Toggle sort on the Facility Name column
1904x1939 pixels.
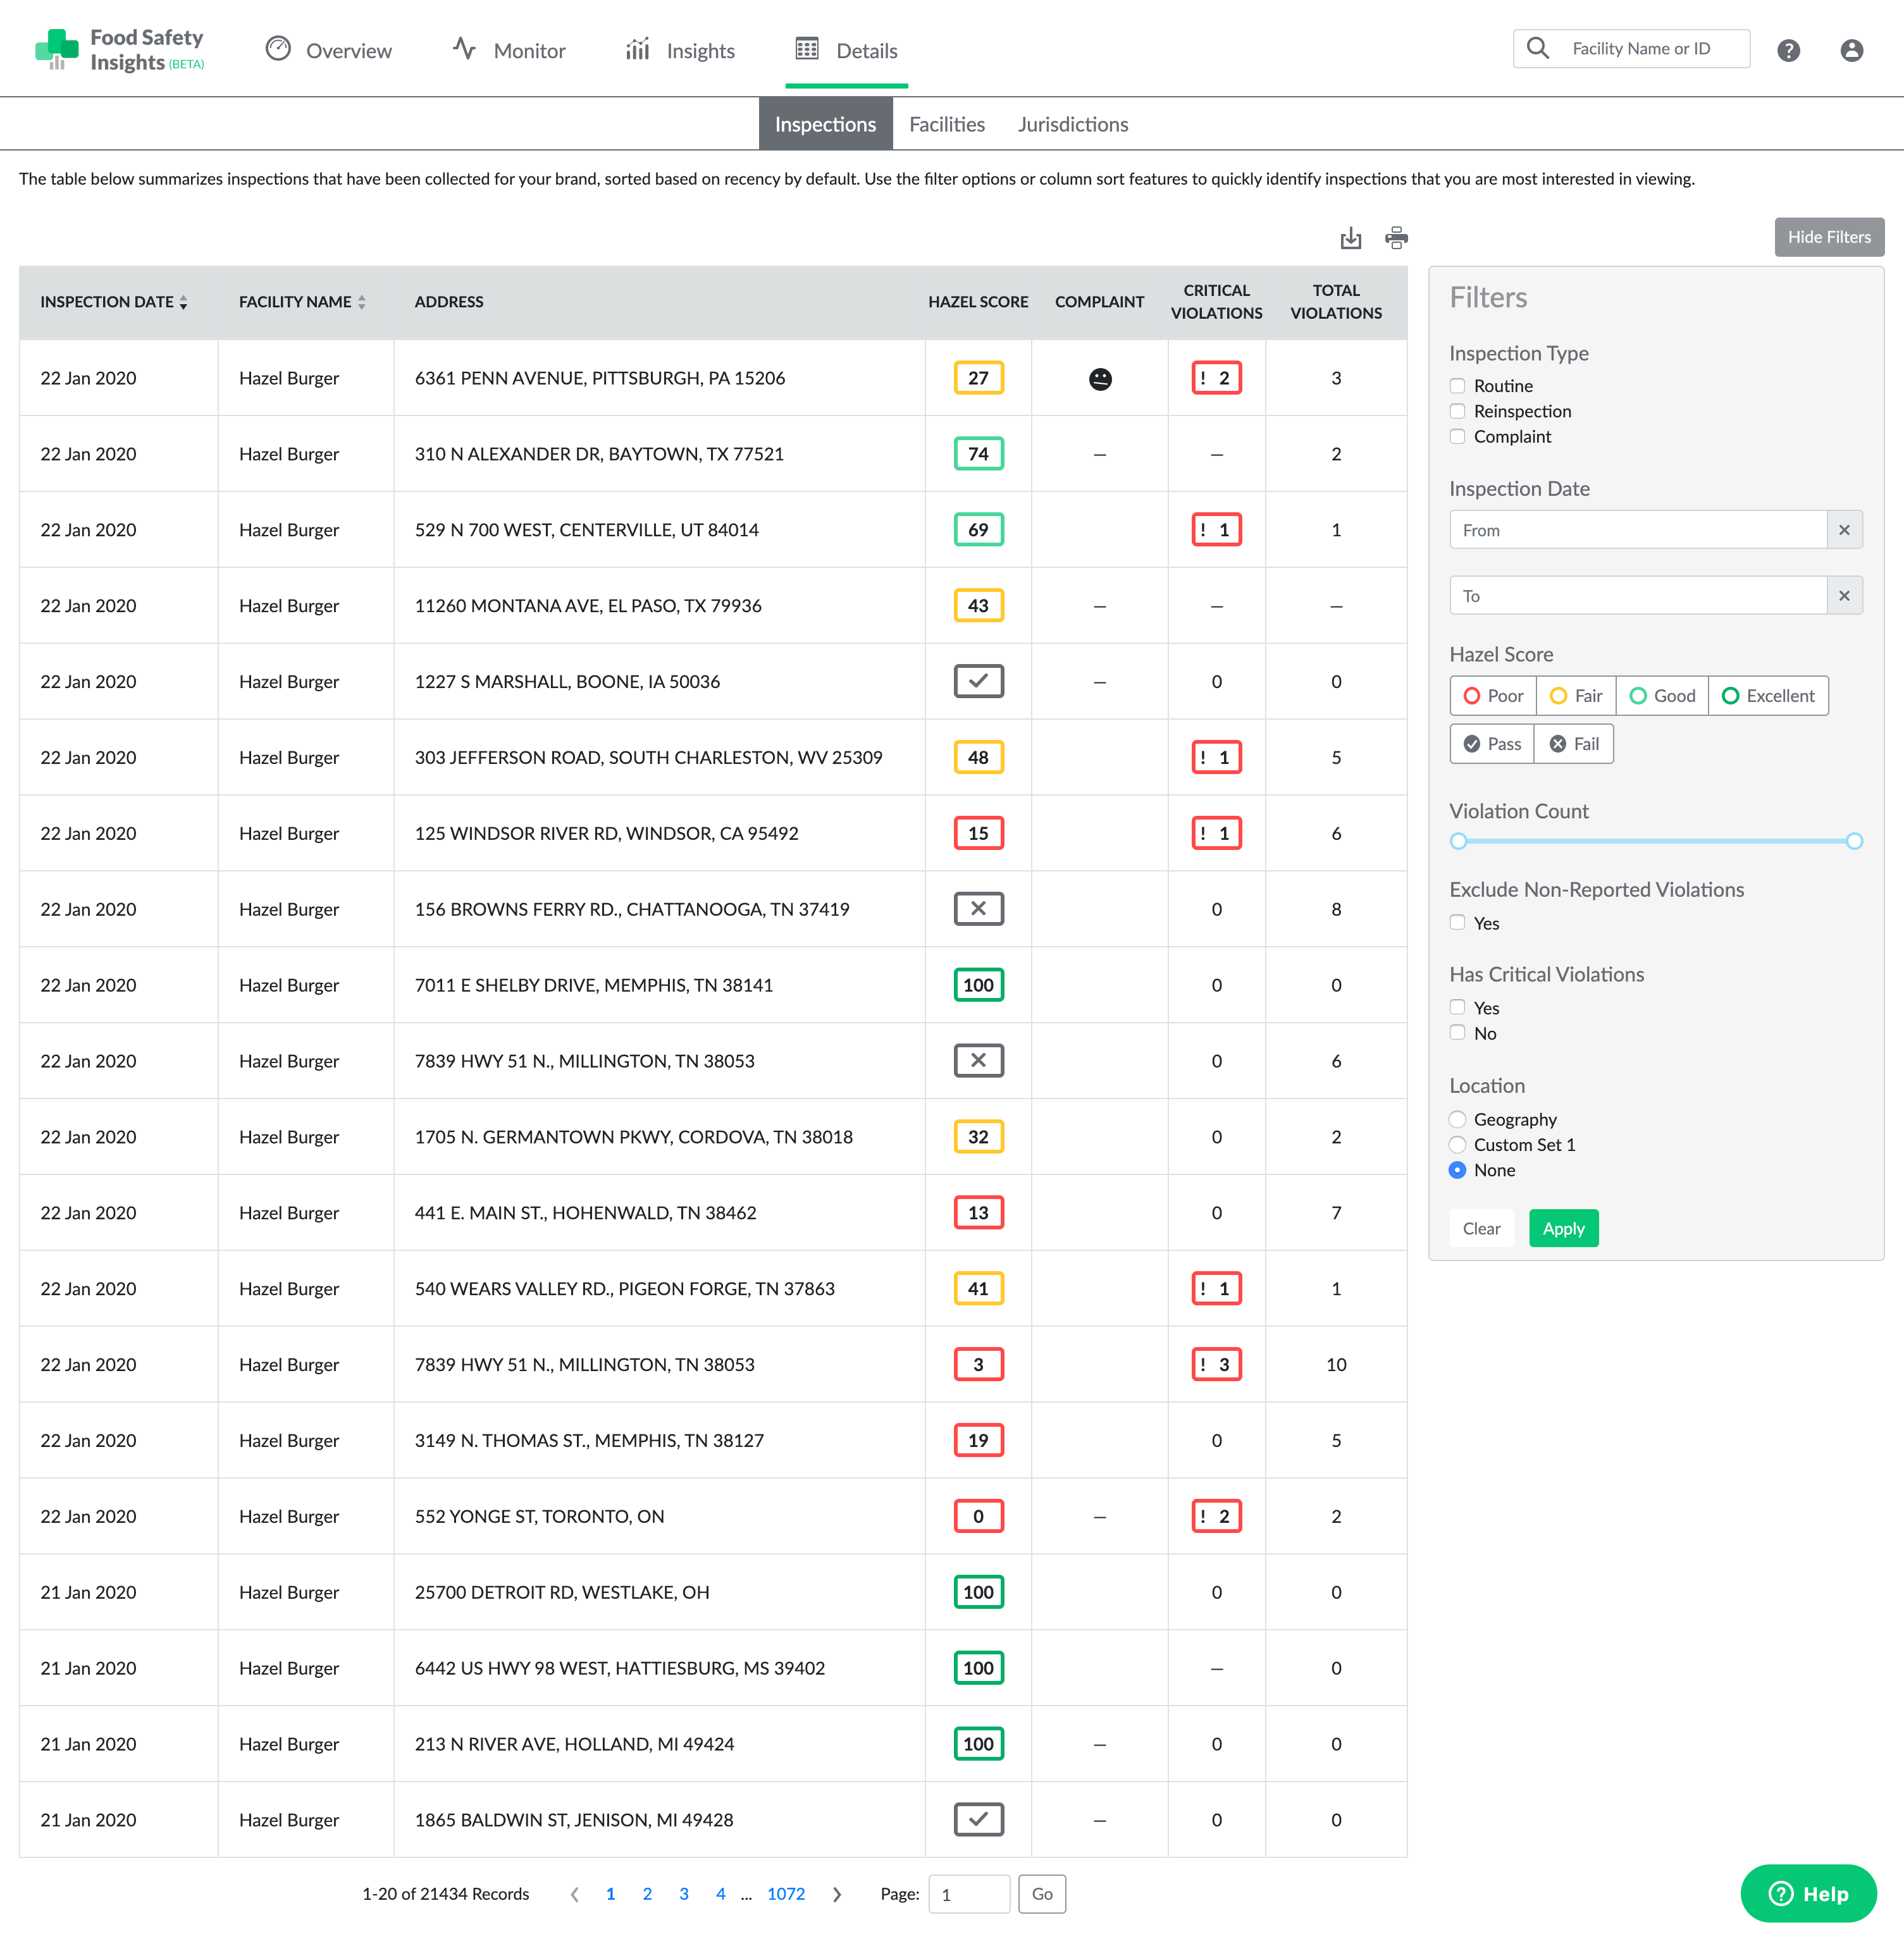362,302
